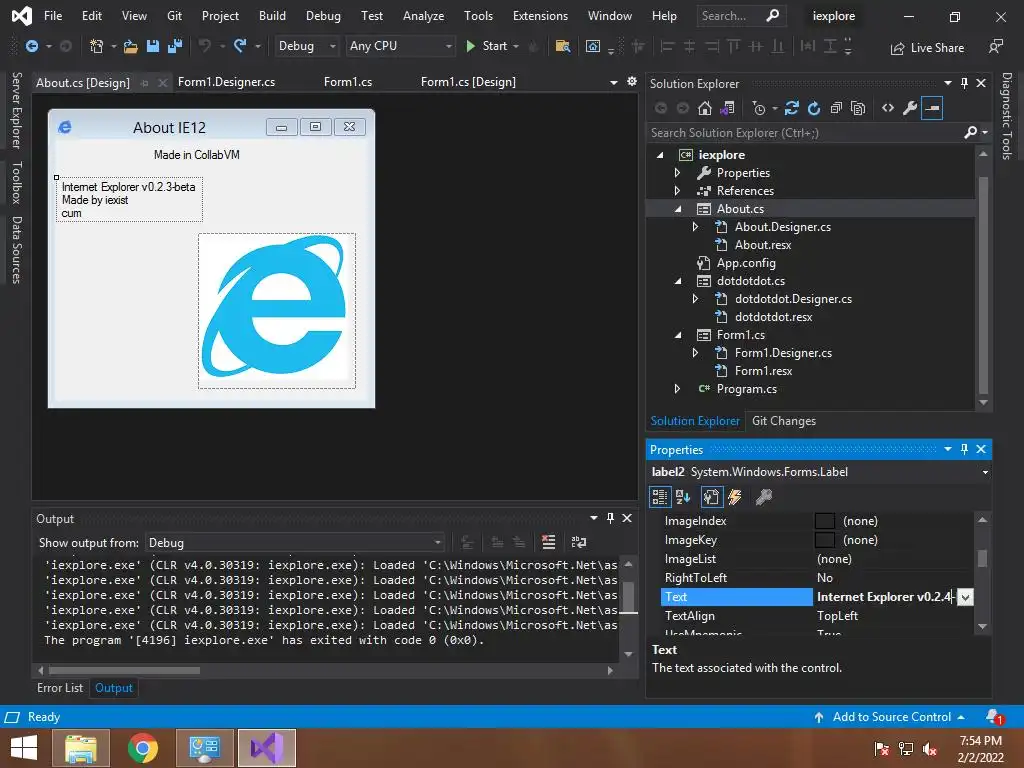The image size is (1024, 768).
Task: Click the Sync with Active Document icon
Action: coord(792,108)
